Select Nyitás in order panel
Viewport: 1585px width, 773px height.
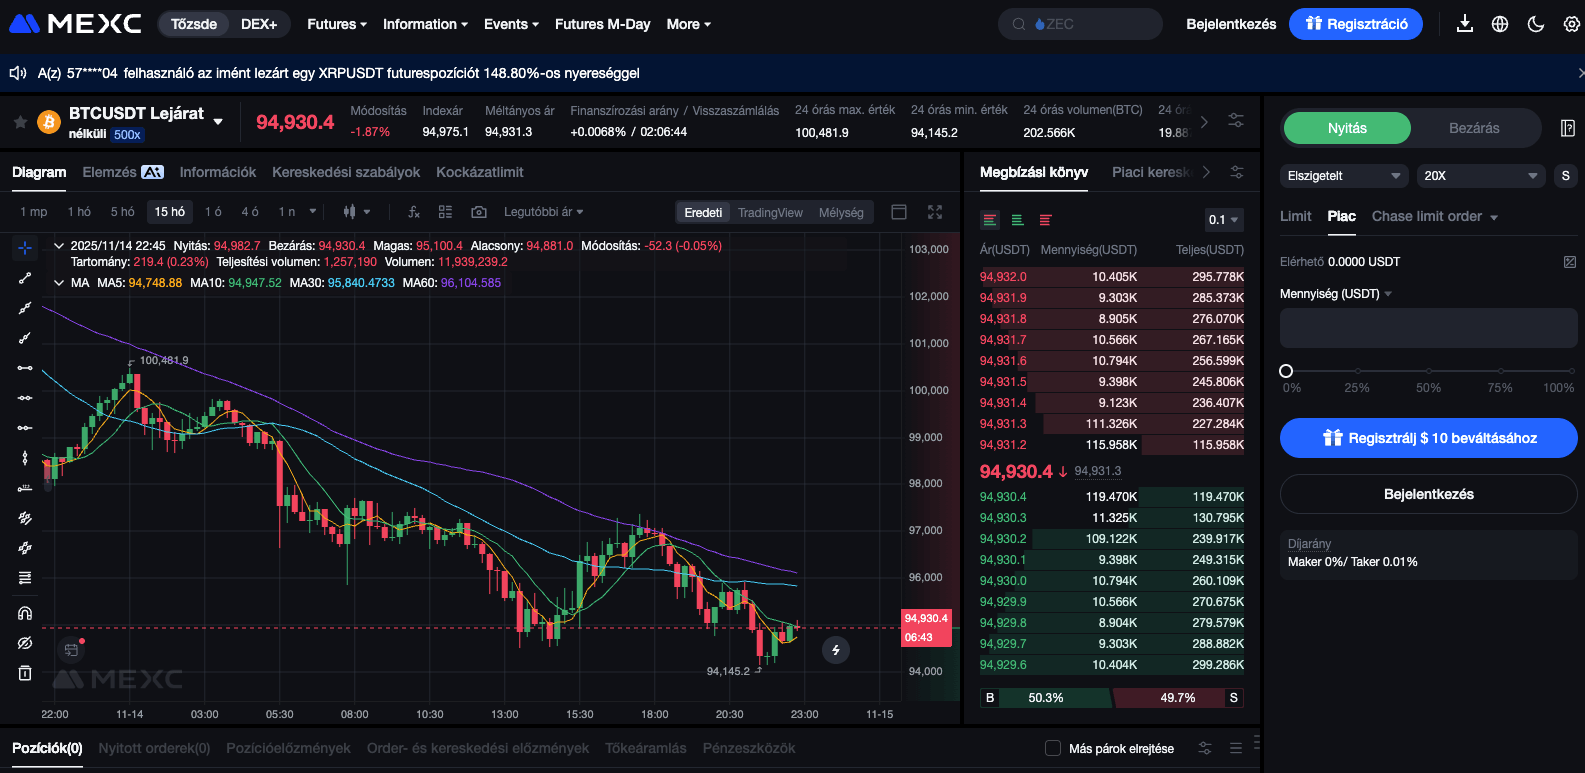point(1347,128)
